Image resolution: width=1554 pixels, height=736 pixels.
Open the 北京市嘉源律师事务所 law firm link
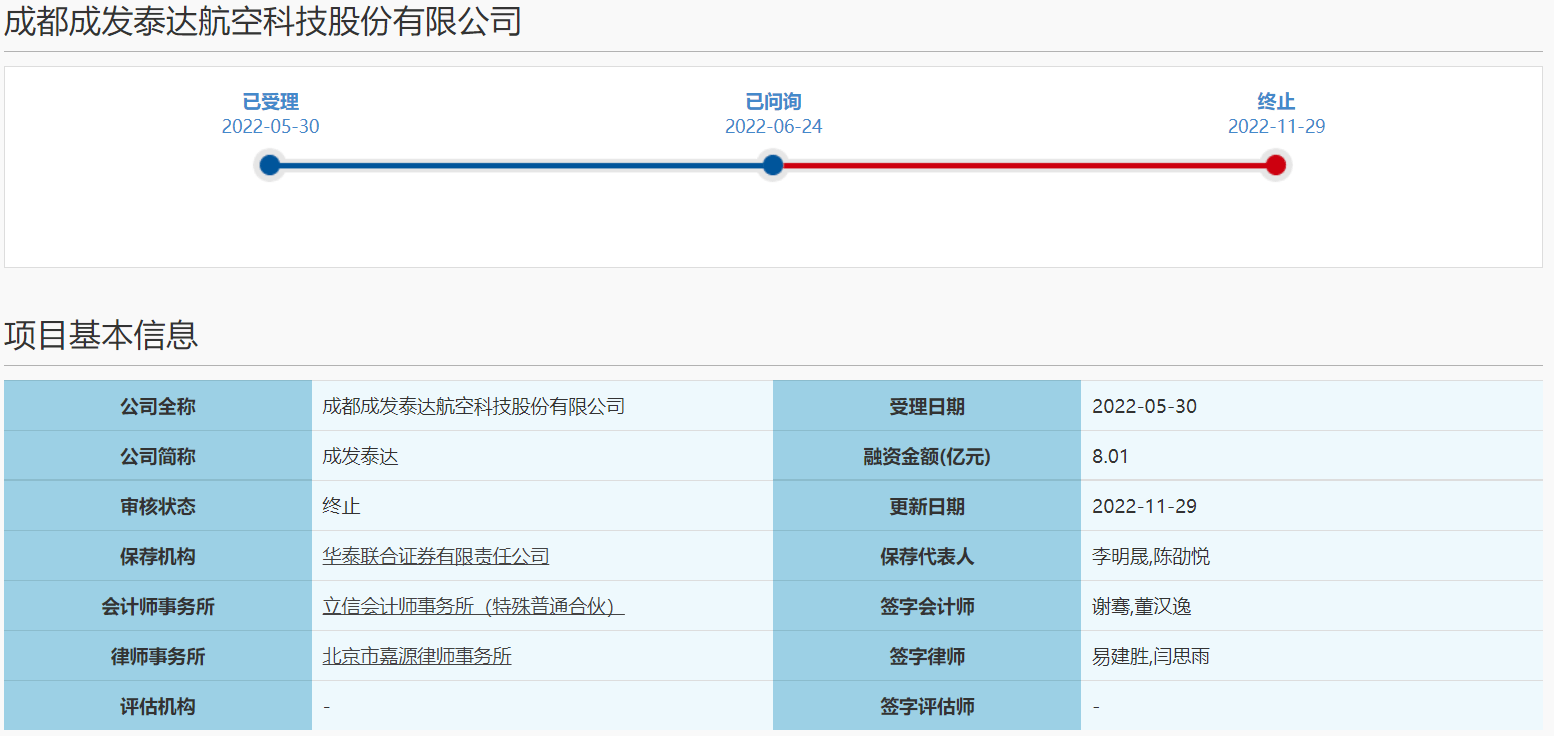click(416, 656)
